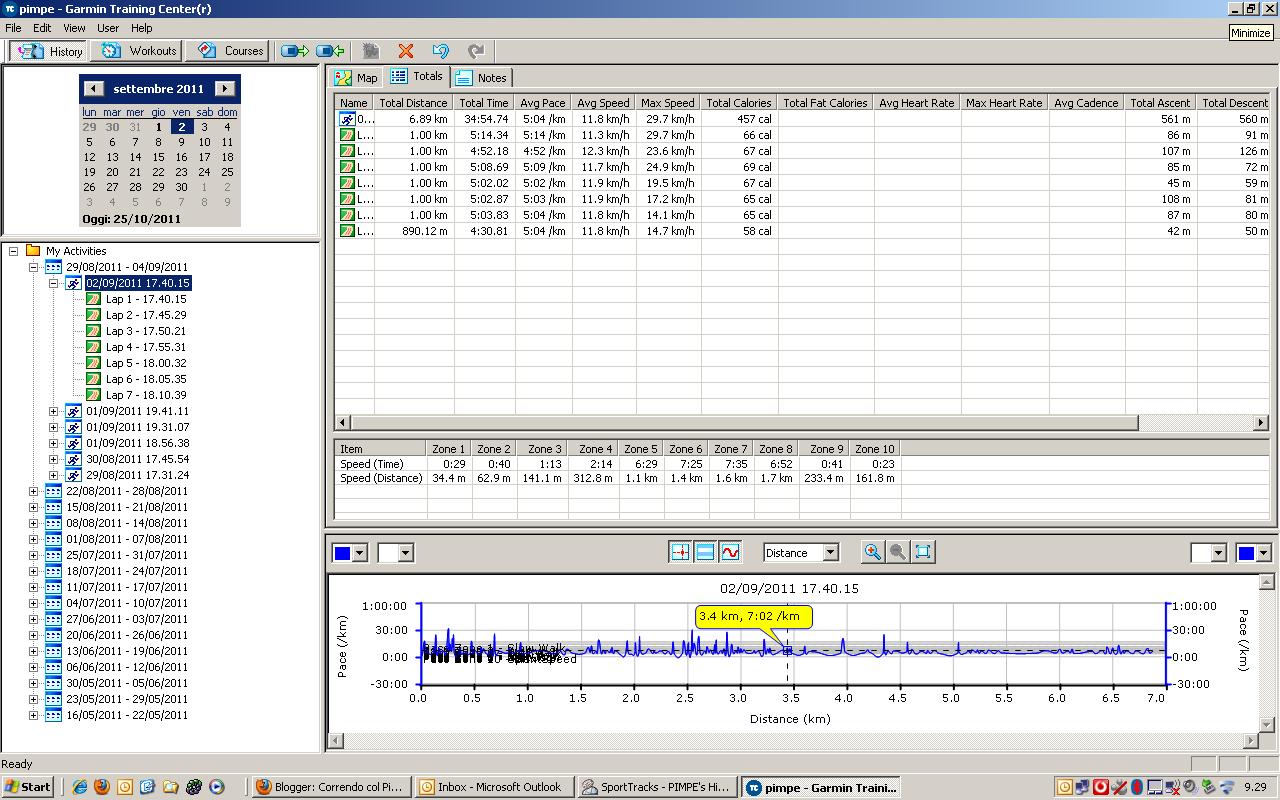Open the User menu
Viewport: 1280px width, 800px height.
107,28
